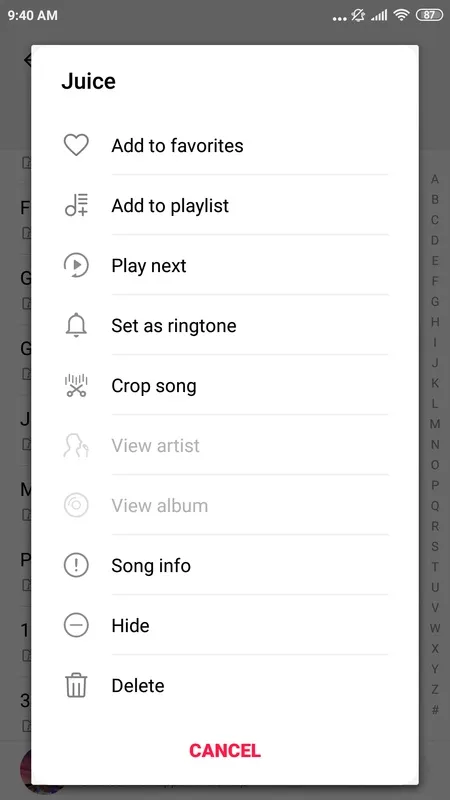Select Play next menu entry
This screenshot has width=450, height=800.
pyautogui.click(x=225, y=265)
